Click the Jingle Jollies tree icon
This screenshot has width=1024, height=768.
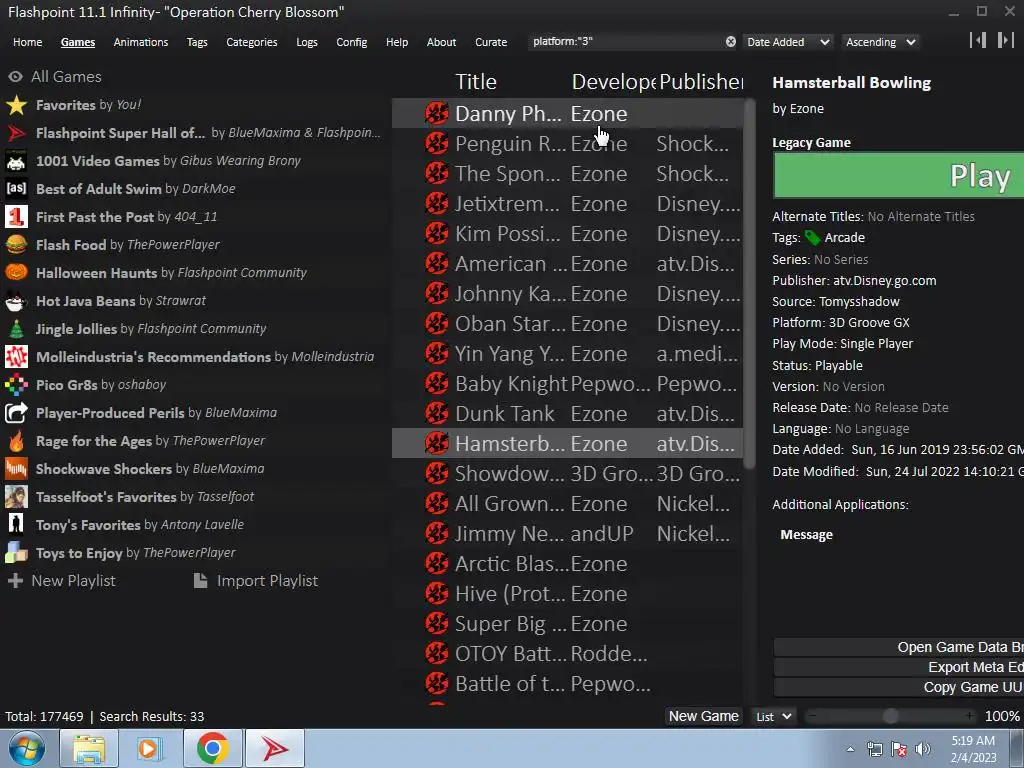coord(16,329)
